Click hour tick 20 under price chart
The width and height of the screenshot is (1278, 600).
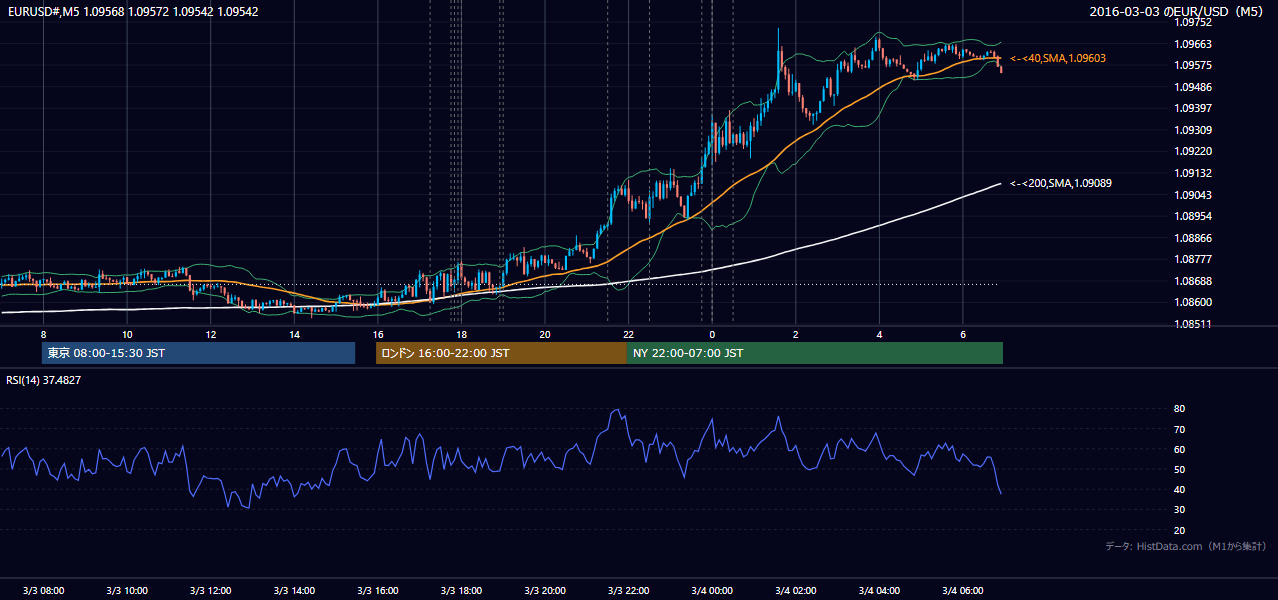[x=545, y=334]
